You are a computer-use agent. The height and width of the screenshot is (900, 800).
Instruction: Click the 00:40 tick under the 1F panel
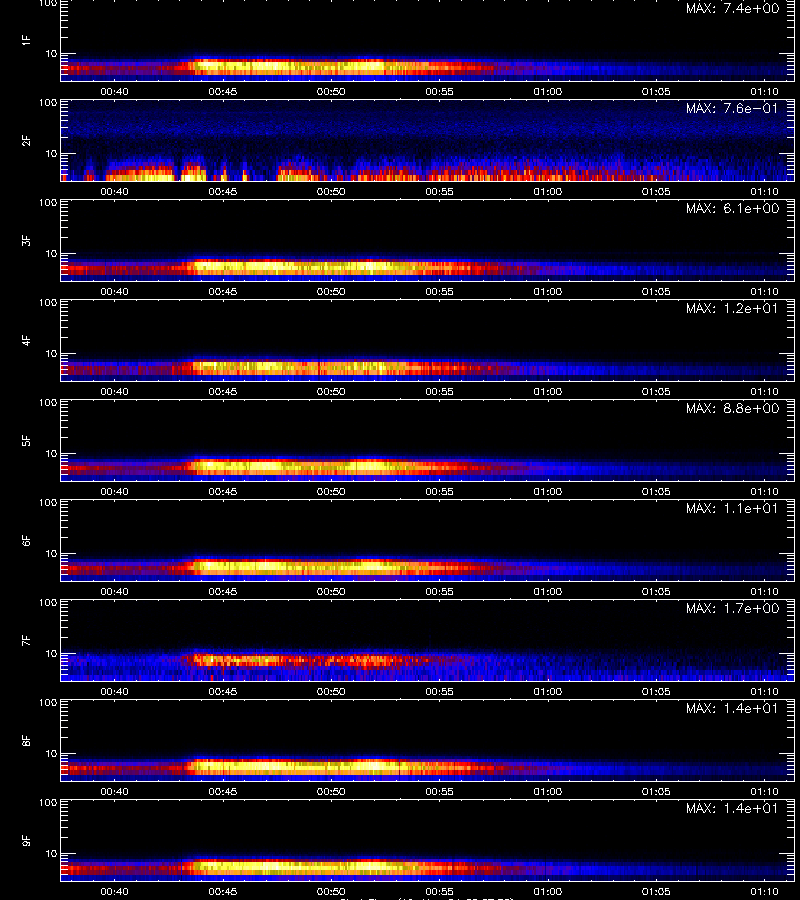click(x=114, y=92)
